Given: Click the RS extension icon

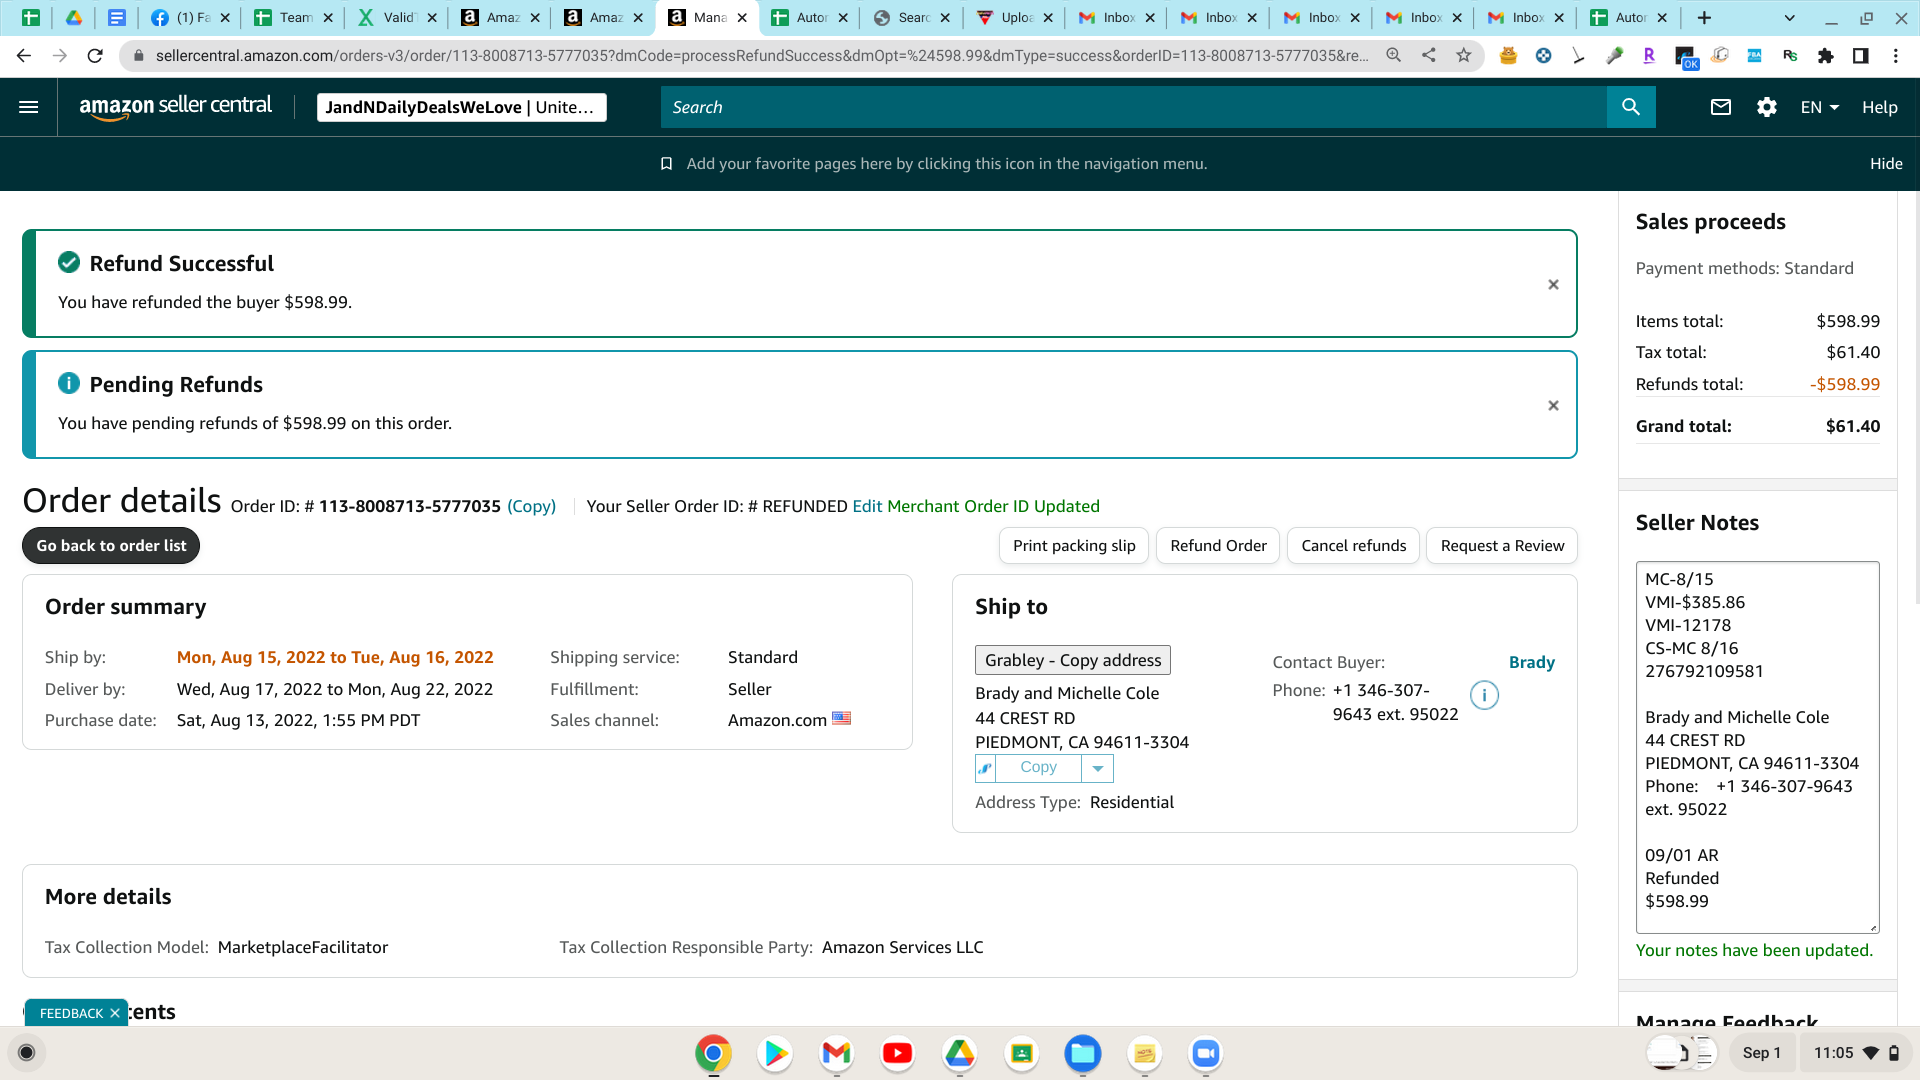Looking at the screenshot, I should (x=1790, y=56).
